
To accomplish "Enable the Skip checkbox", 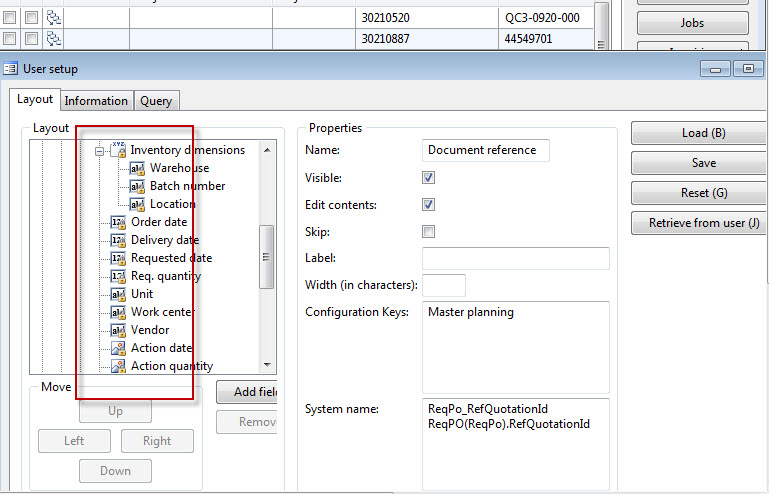I will pos(429,231).
